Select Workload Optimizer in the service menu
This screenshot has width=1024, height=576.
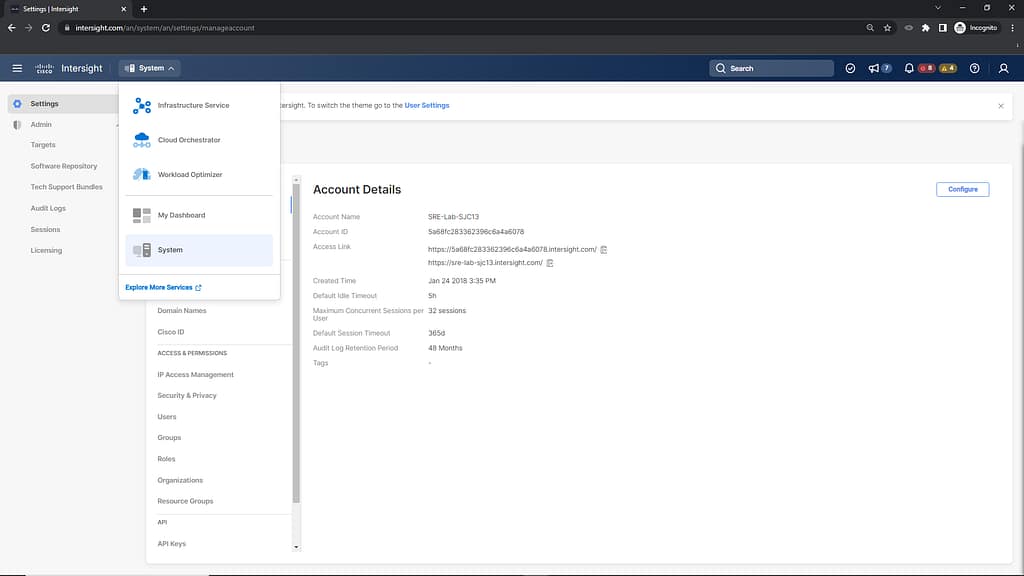190,175
